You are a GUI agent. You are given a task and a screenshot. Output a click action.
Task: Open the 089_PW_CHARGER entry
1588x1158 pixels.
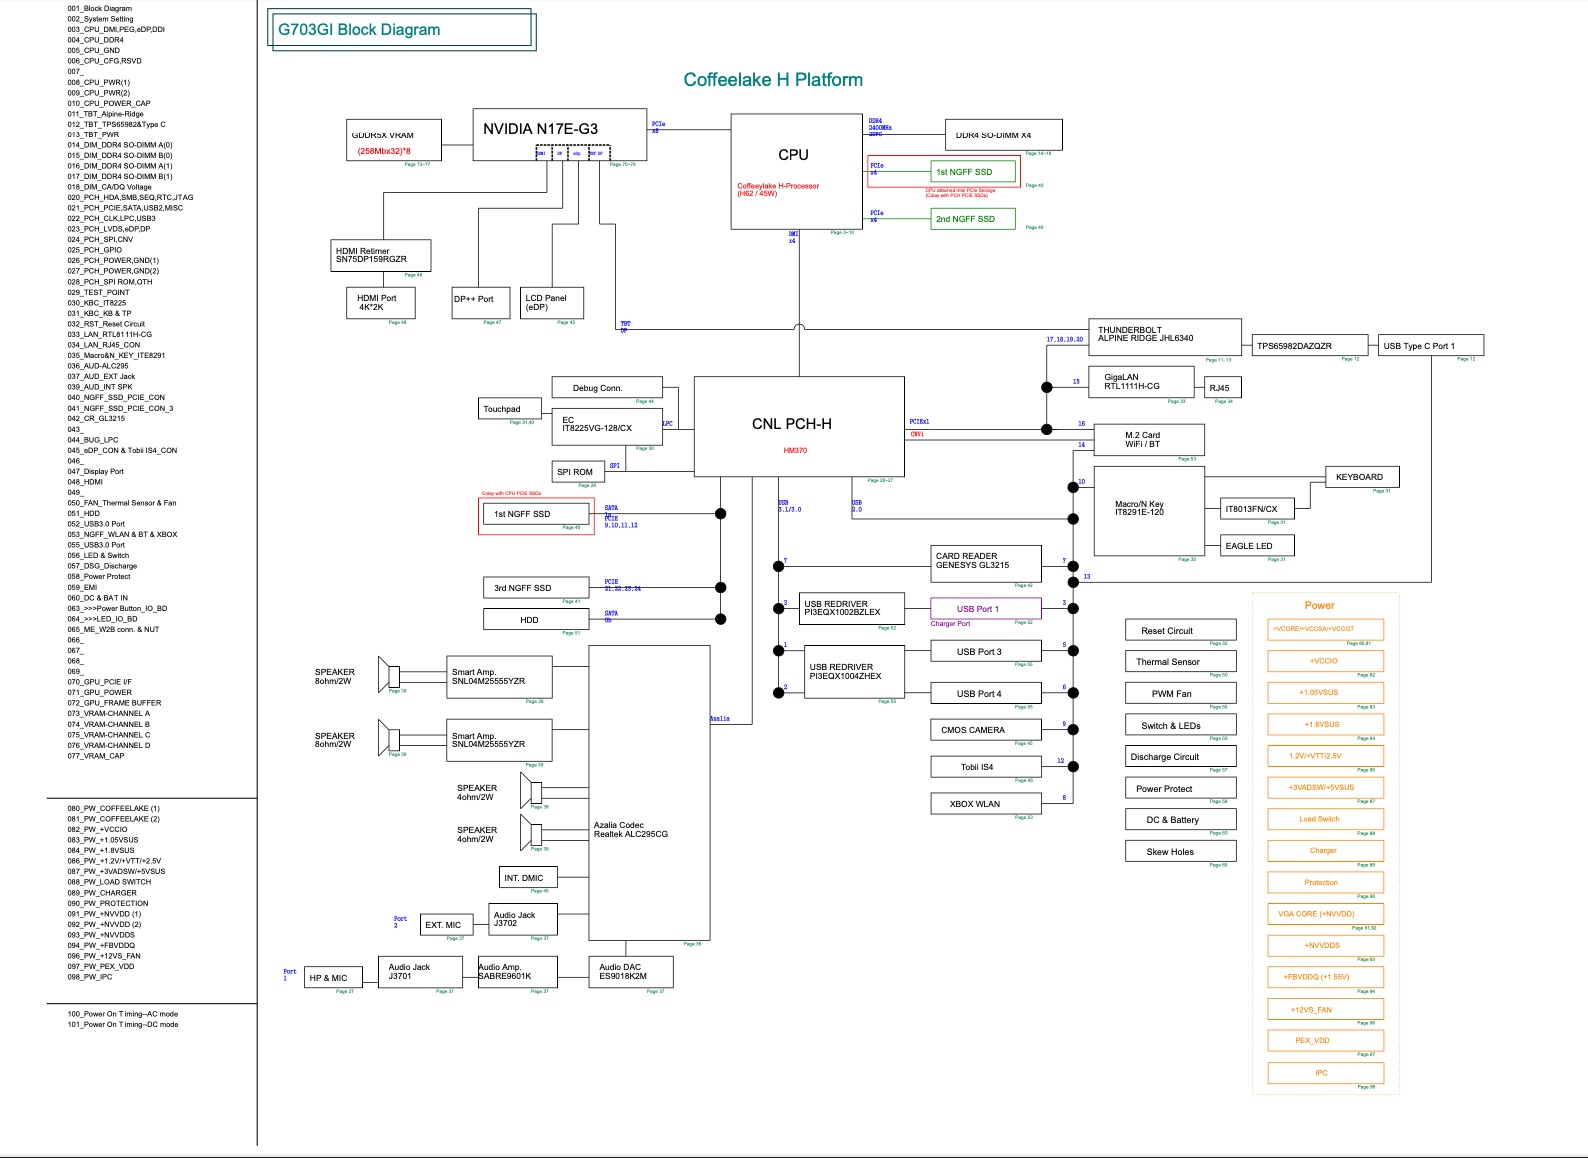[x=102, y=893]
